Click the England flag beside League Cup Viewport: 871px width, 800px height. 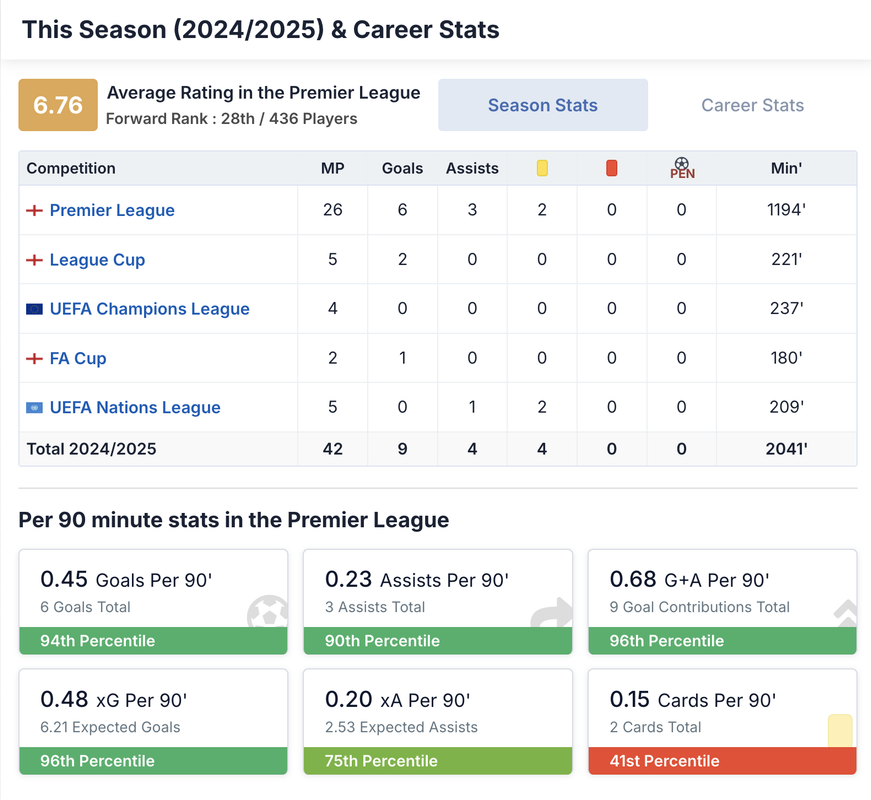(34, 260)
